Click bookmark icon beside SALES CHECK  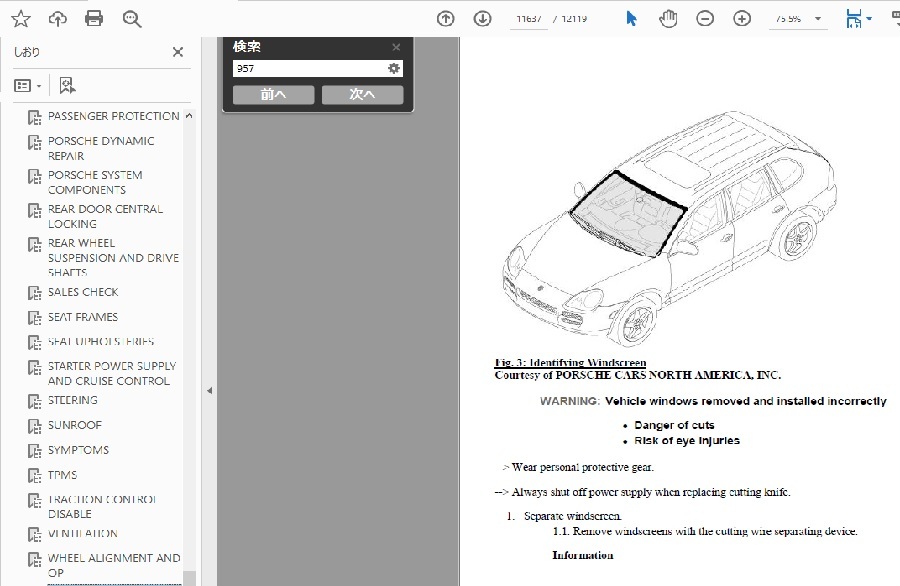tap(34, 293)
